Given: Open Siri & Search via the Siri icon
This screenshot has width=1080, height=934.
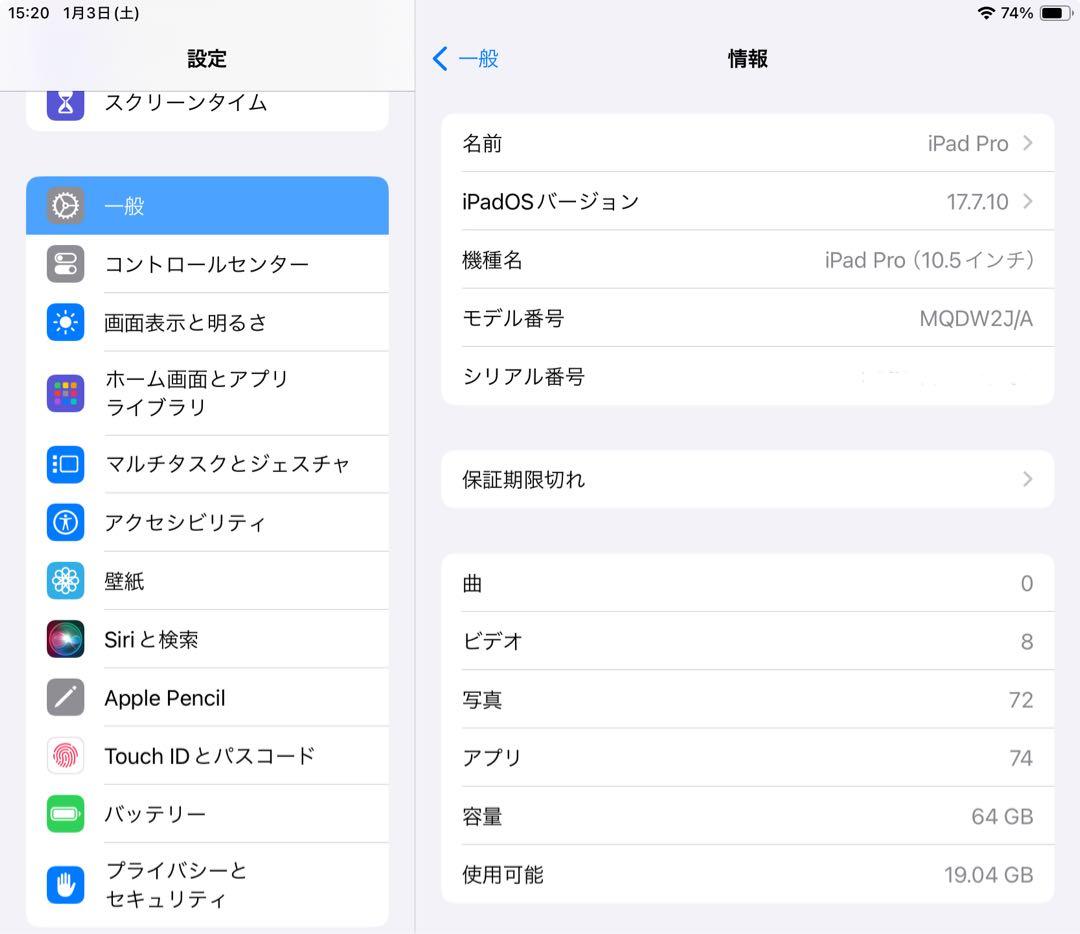Looking at the screenshot, I should point(64,639).
